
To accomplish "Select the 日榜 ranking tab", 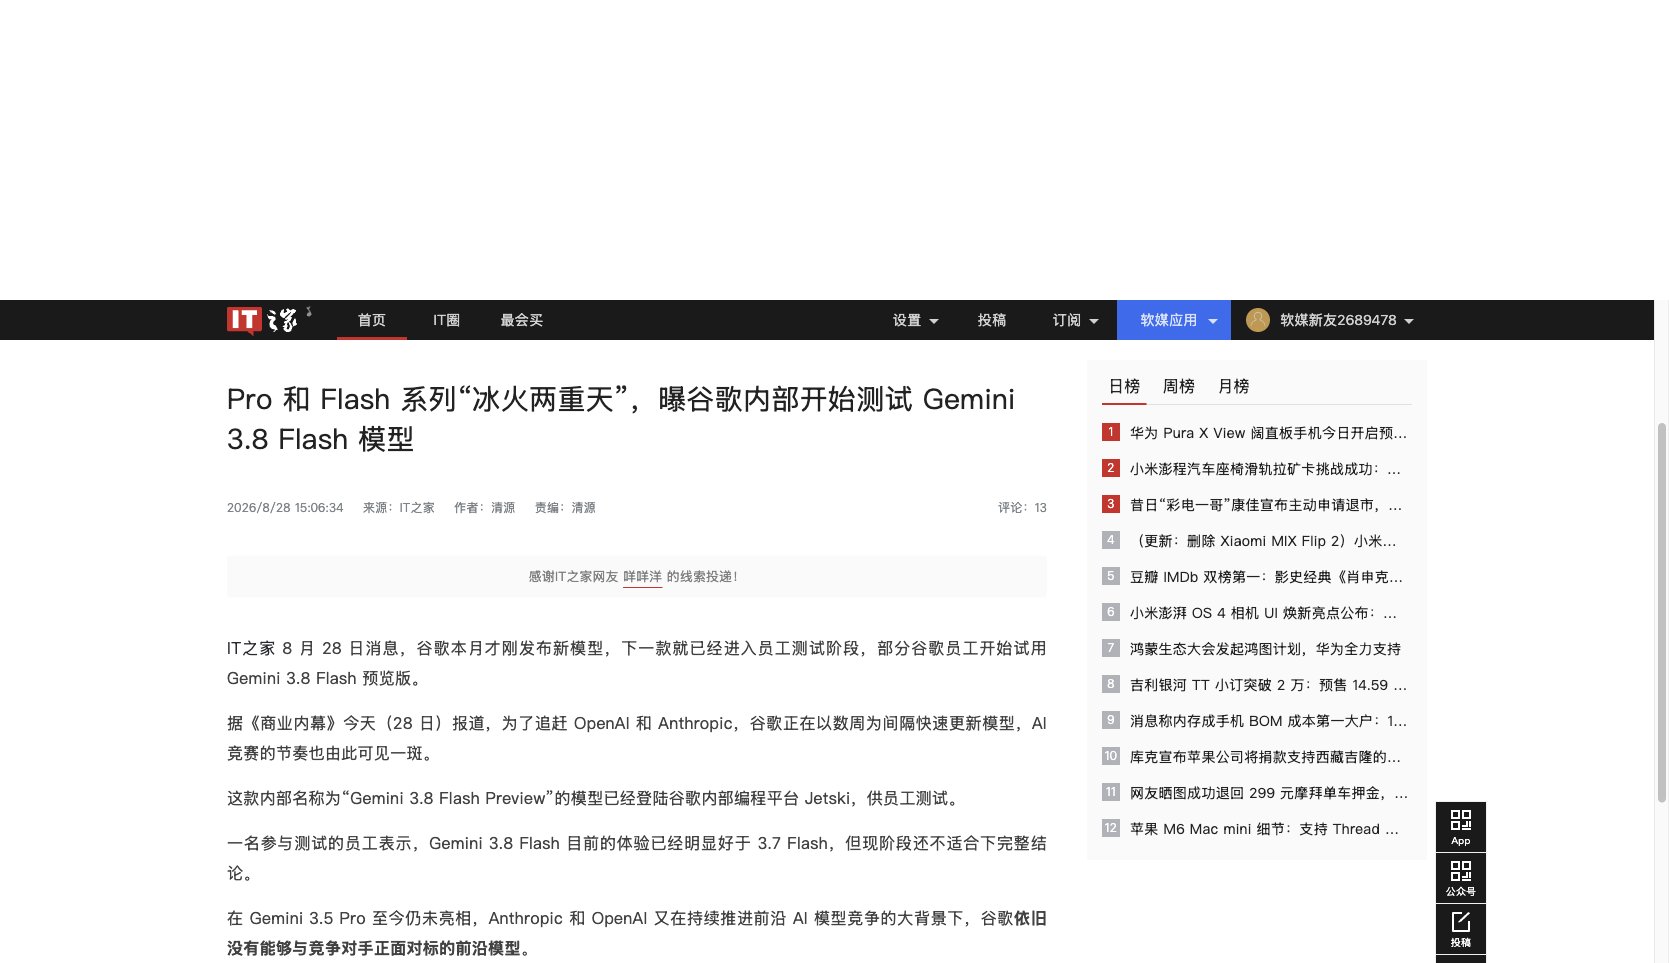I will [1124, 386].
